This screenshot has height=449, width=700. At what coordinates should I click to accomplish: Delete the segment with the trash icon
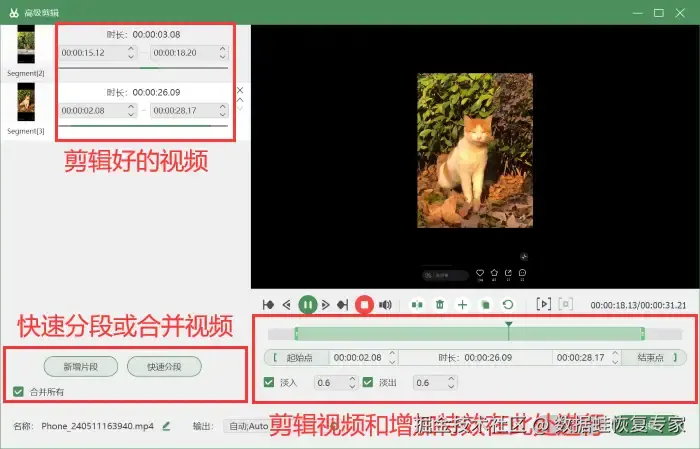[x=440, y=305]
